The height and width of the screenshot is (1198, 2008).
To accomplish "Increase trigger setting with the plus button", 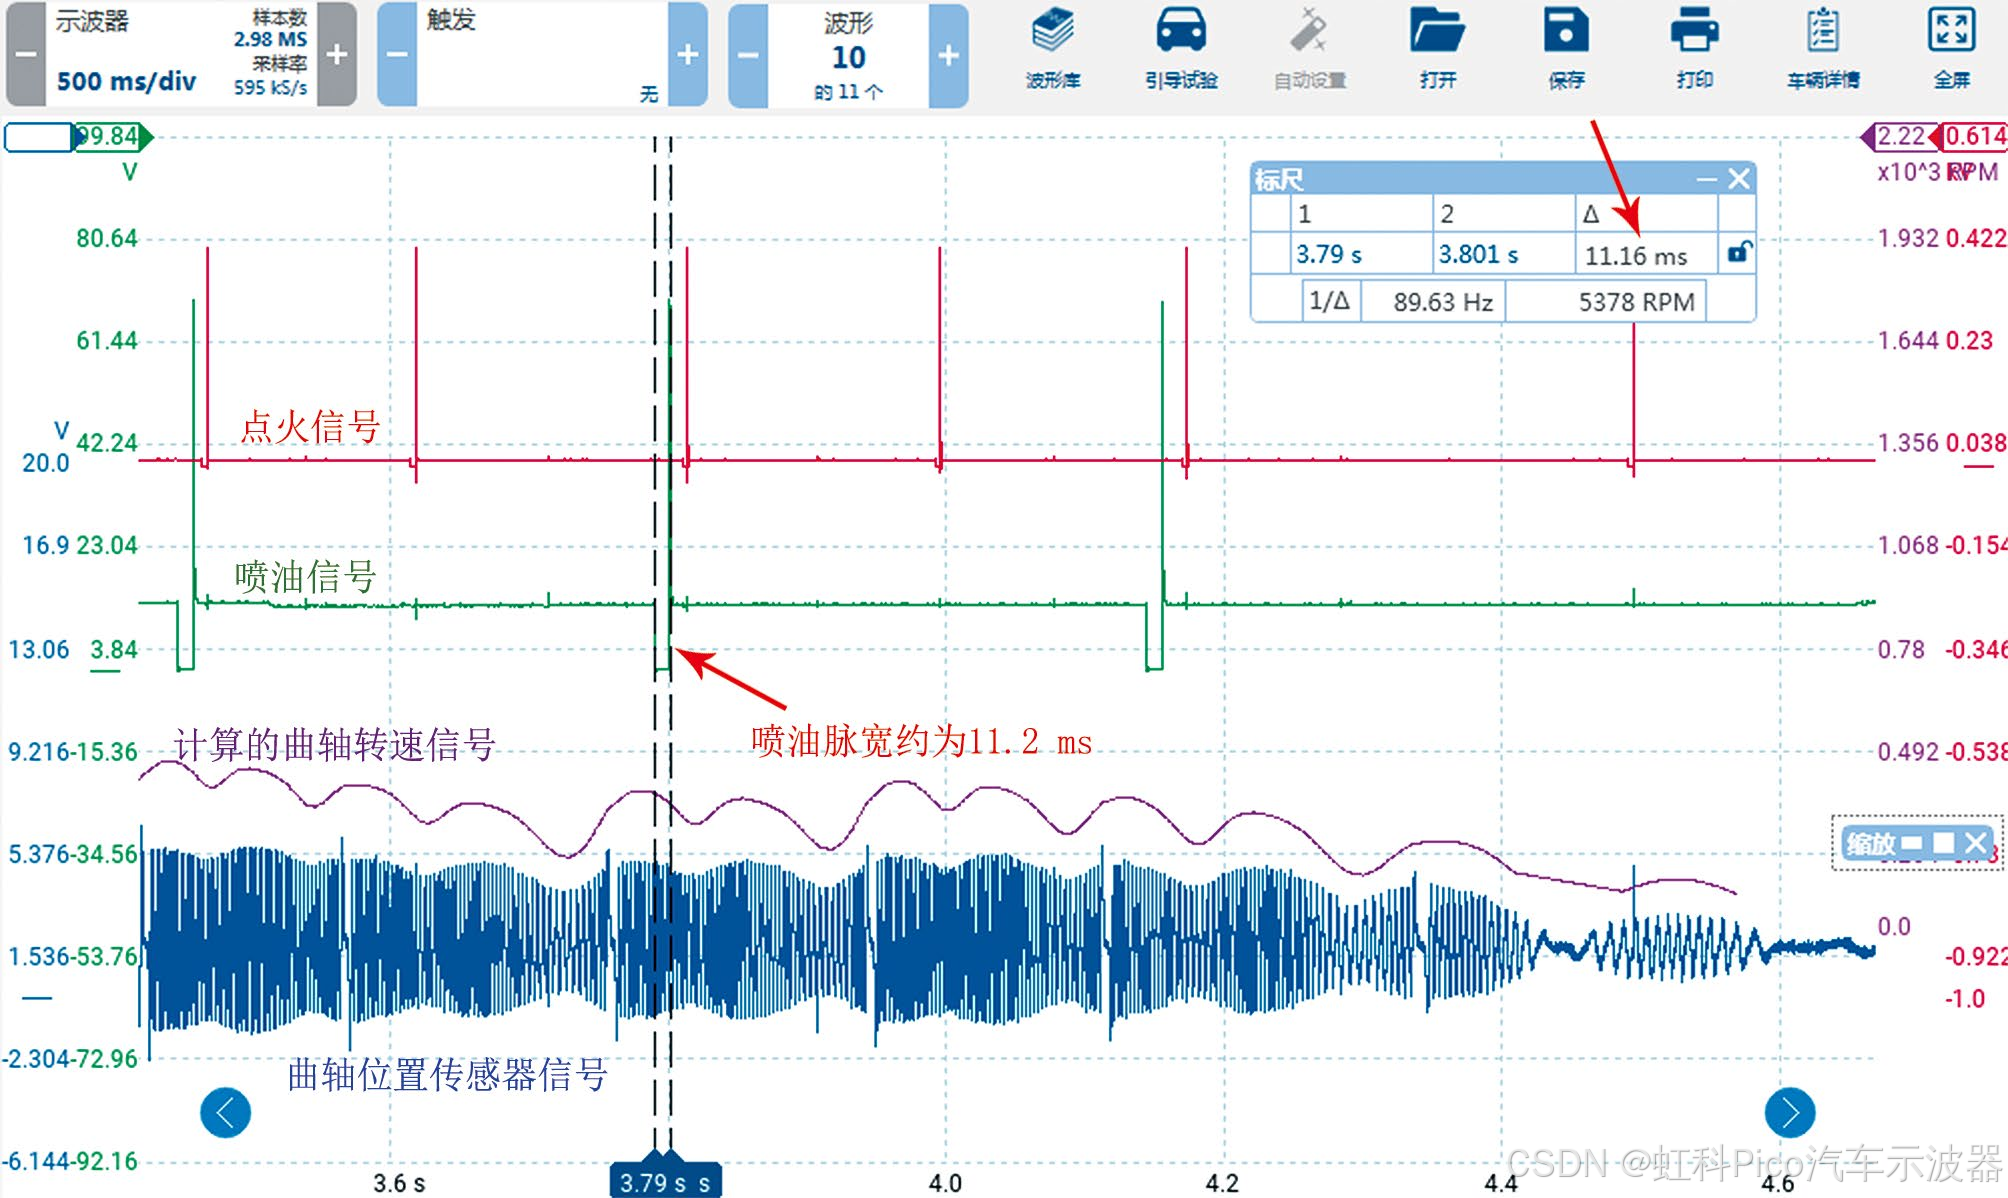I will click(x=688, y=55).
